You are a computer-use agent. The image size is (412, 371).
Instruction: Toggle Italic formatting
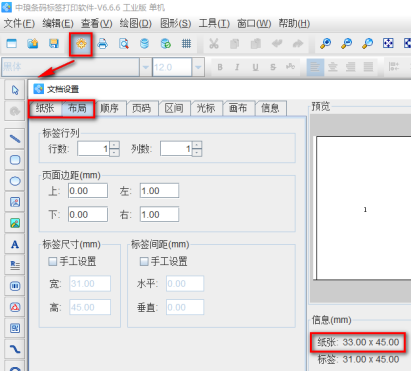[237, 67]
